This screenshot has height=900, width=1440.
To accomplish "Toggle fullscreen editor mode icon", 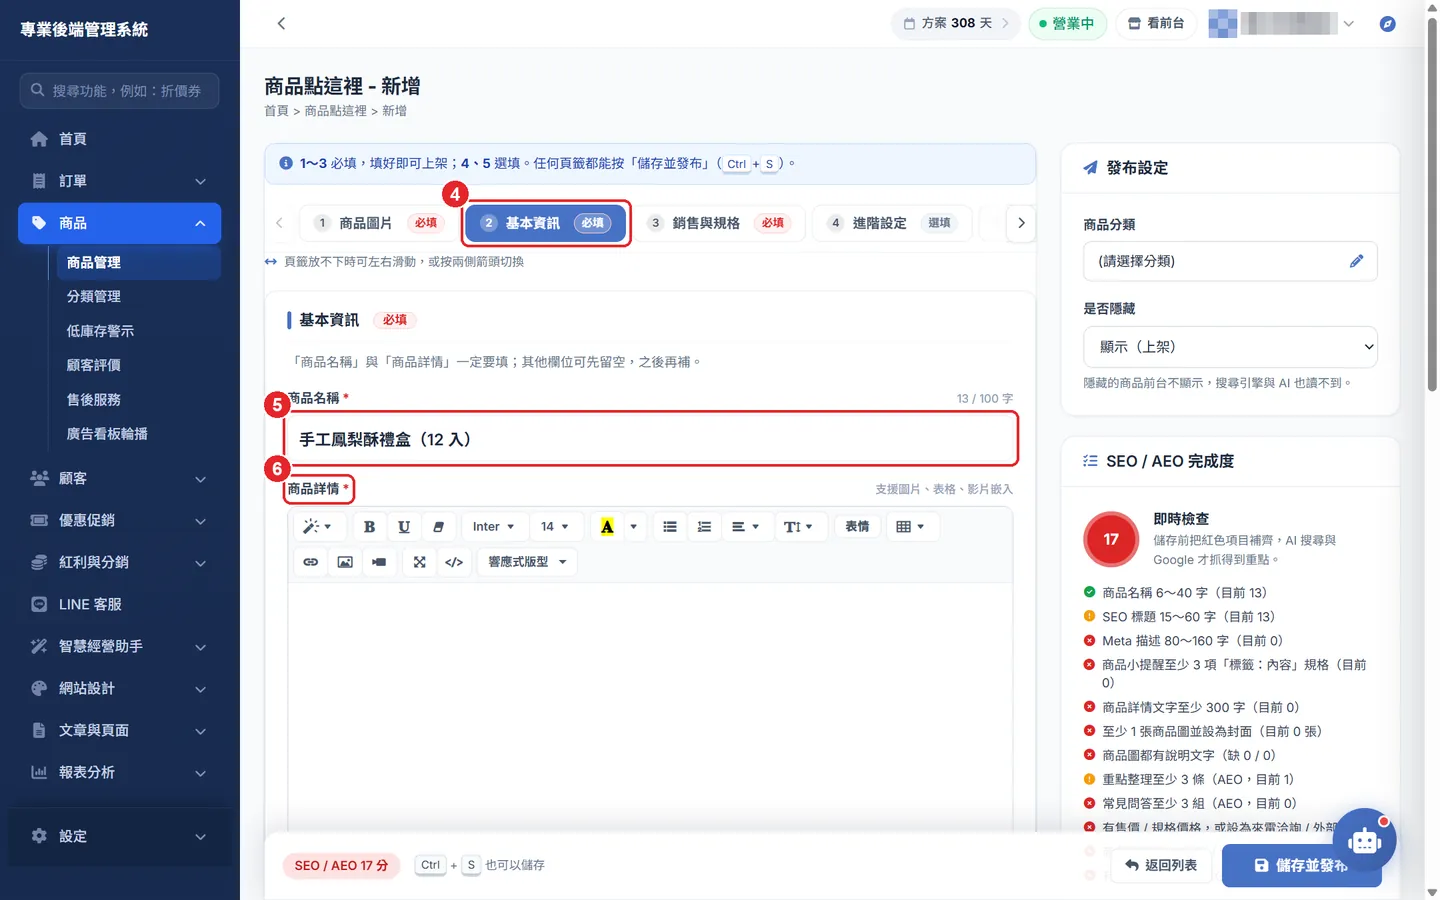I will pos(420,562).
